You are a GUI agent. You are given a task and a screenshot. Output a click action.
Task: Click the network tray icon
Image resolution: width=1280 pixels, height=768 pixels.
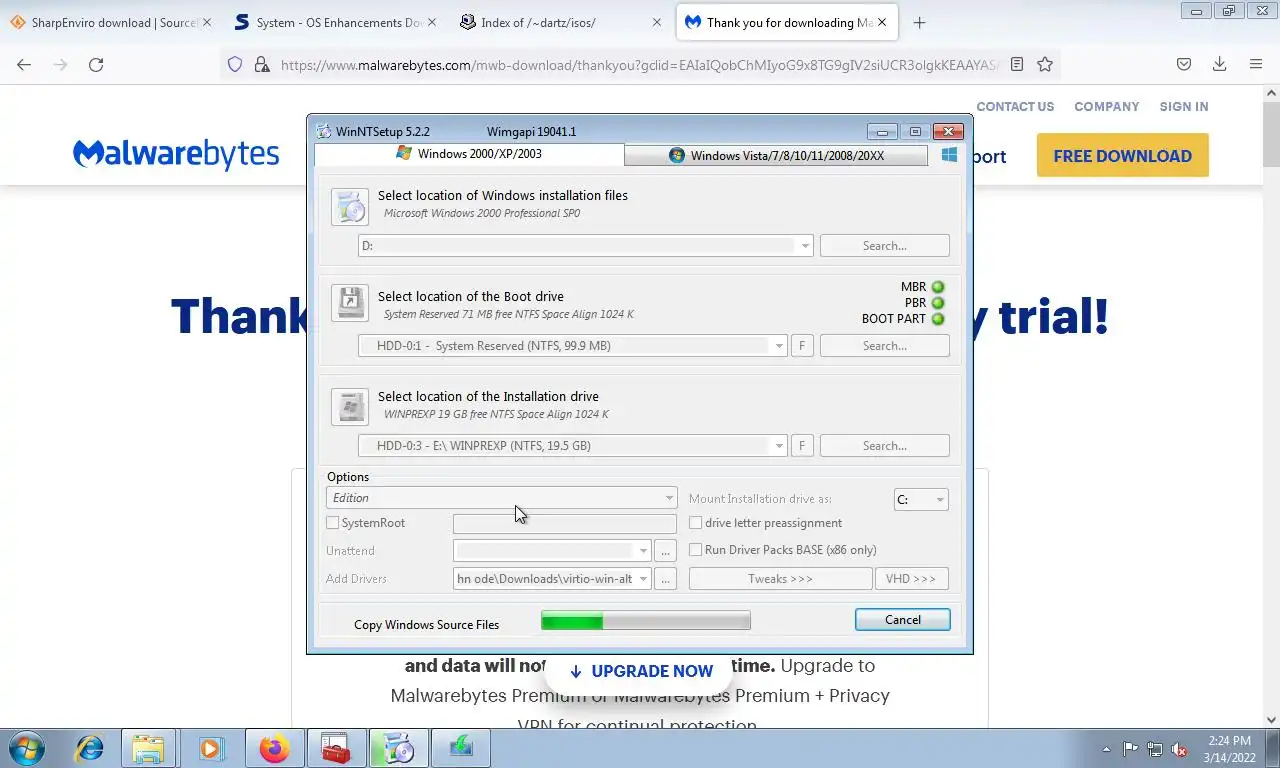(1155, 748)
